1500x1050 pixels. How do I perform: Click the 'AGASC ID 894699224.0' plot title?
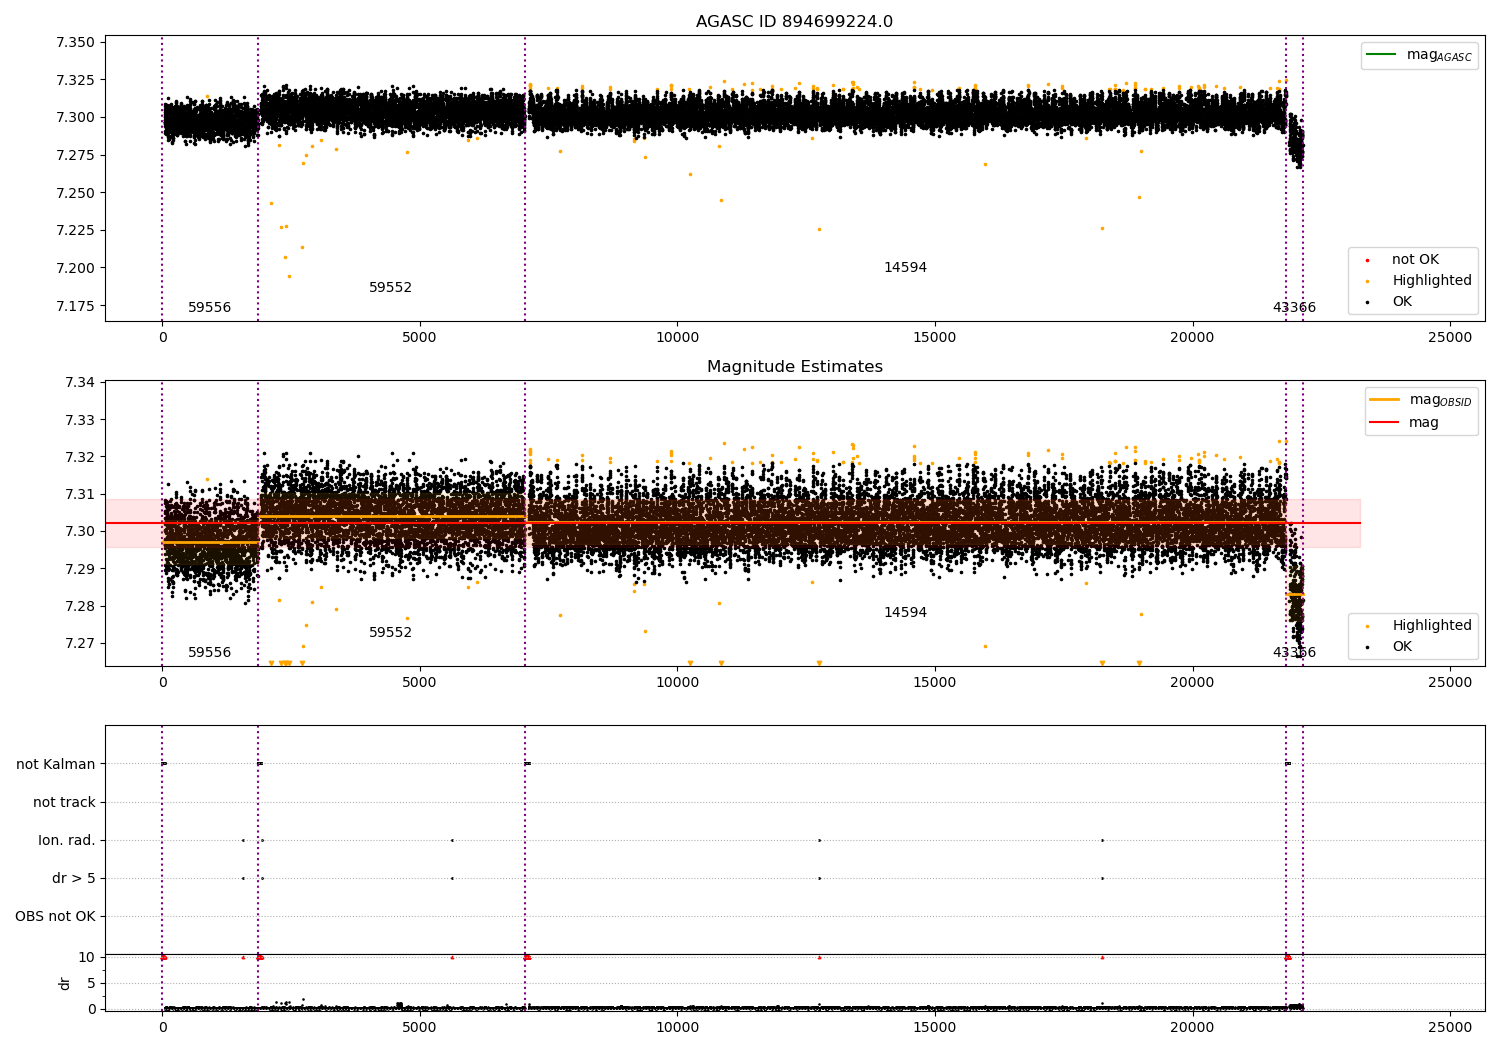click(794, 22)
